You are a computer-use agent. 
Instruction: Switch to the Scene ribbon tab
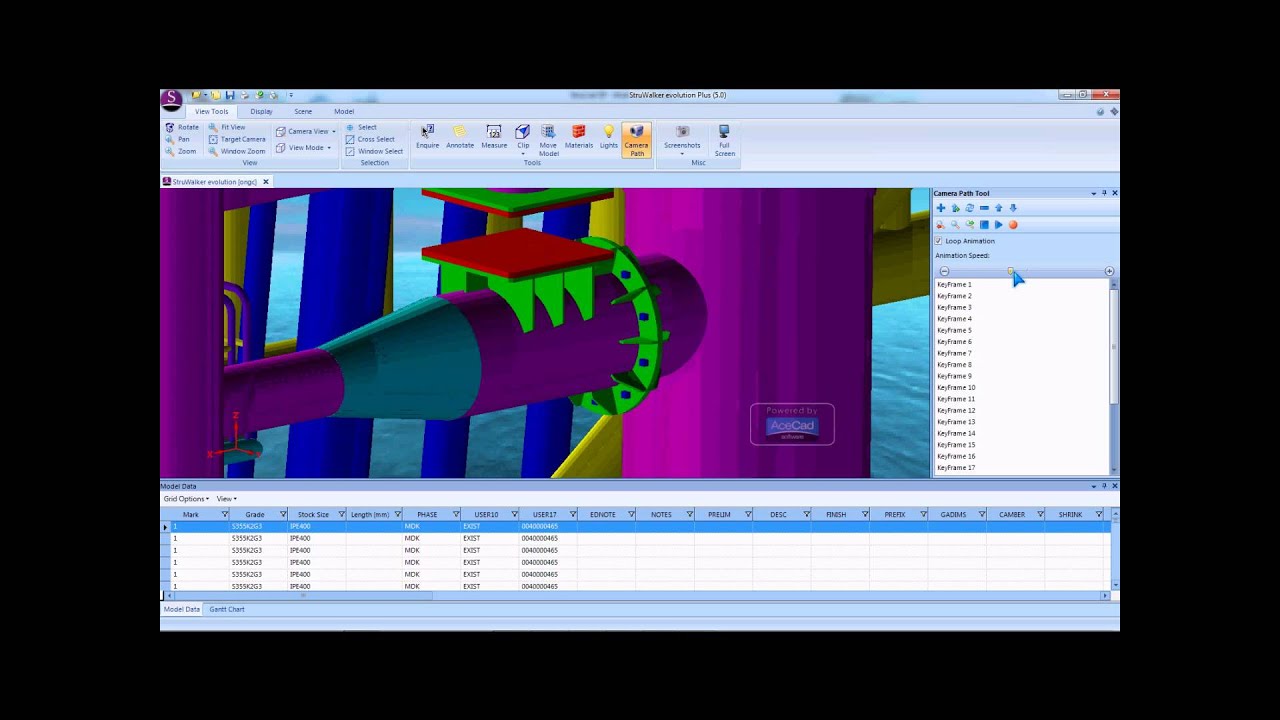(303, 111)
